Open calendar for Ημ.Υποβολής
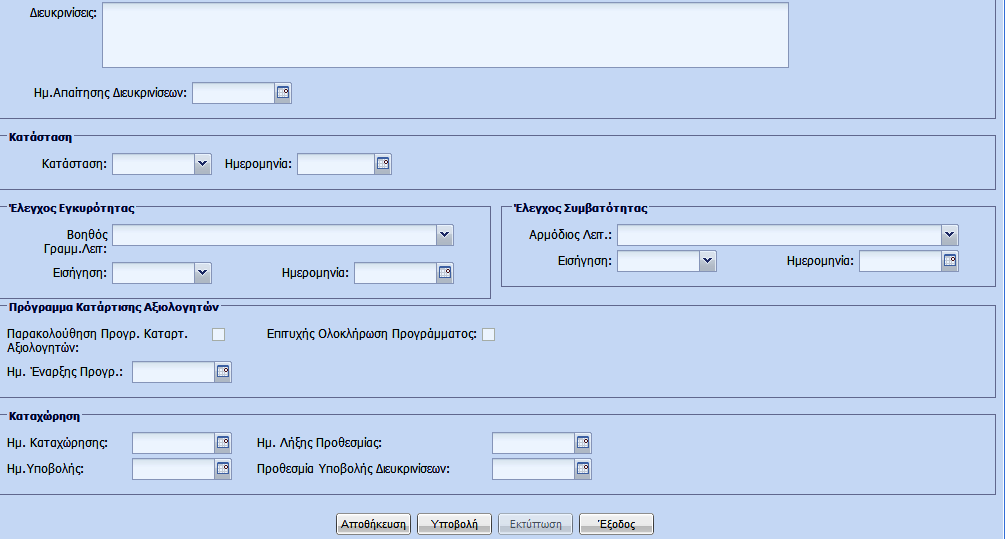This screenshot has height=539, width=1005. pyautogui.click(x=222, y=469)
